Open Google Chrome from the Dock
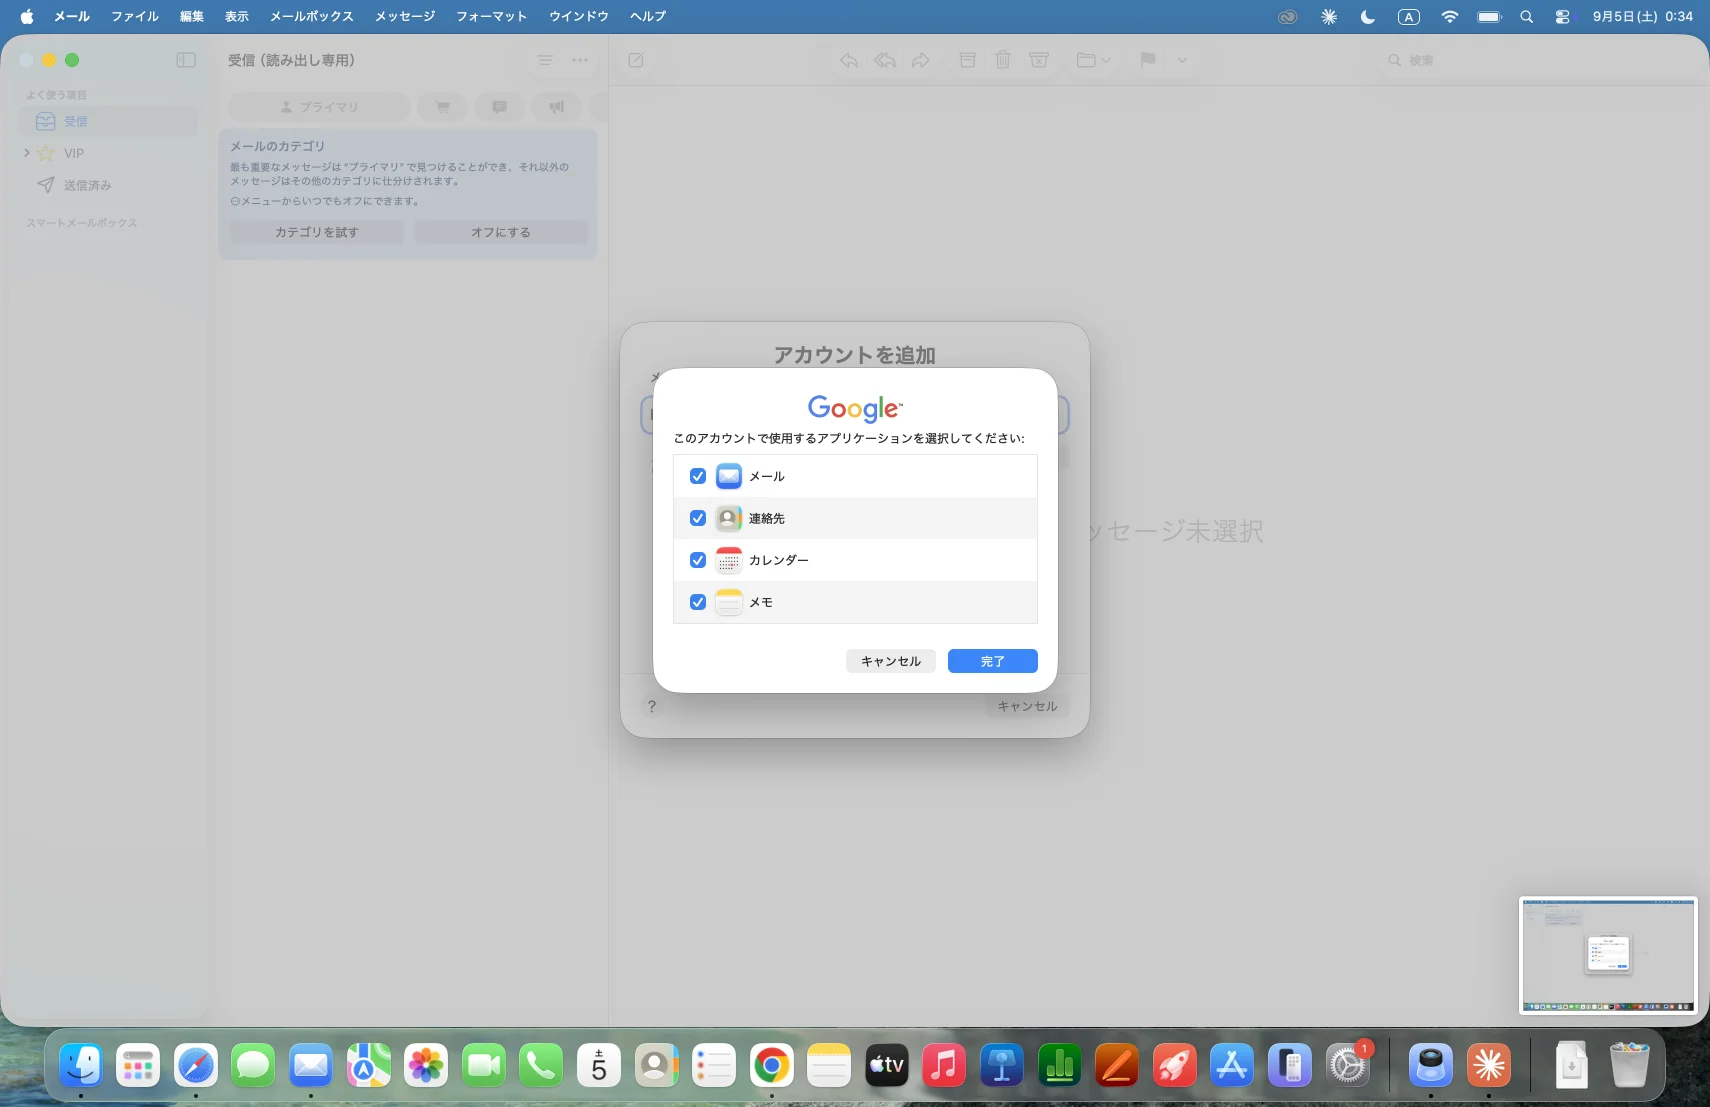Screen dimensions: 1710x1107 point(771,1065)
